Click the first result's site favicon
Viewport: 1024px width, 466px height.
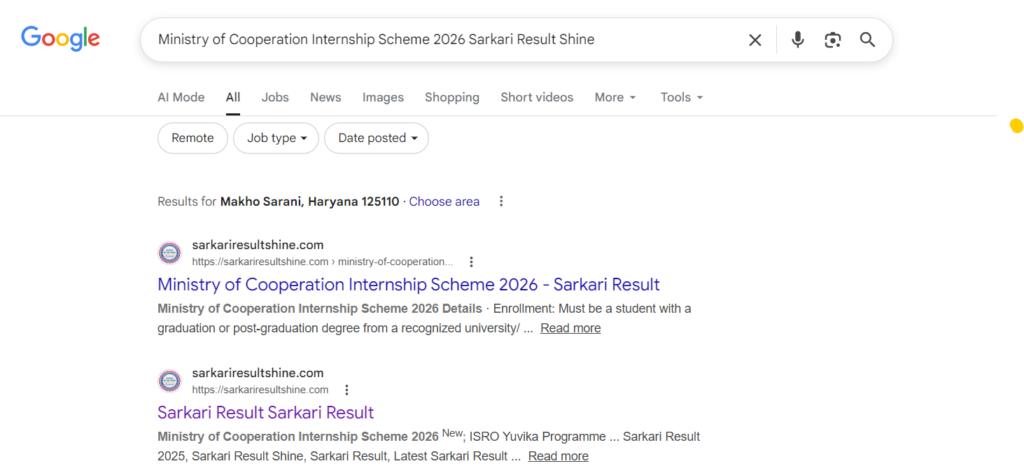170,253
